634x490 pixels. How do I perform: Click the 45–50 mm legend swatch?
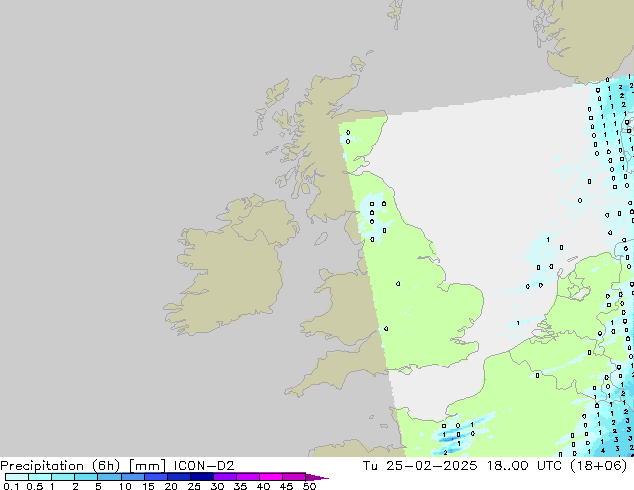(294, 477)
